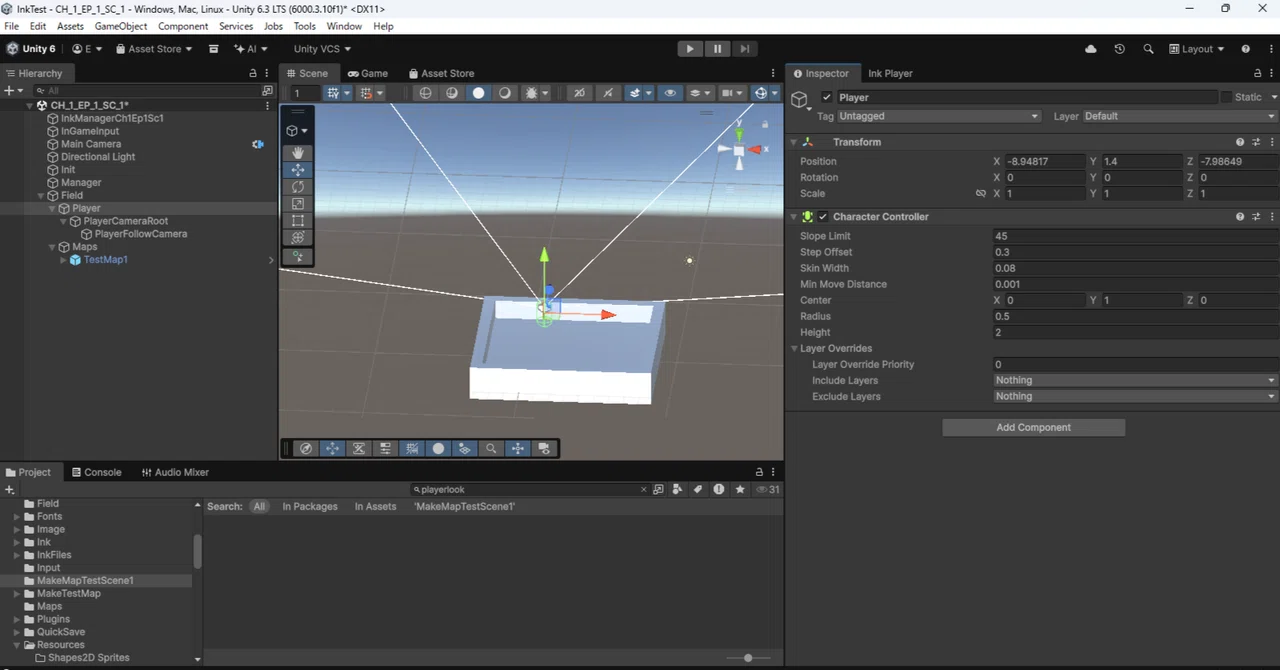Viewport: 1280px width, 670px height.
Task: Open the custom editor tools icon
Action: click(297, 257)
